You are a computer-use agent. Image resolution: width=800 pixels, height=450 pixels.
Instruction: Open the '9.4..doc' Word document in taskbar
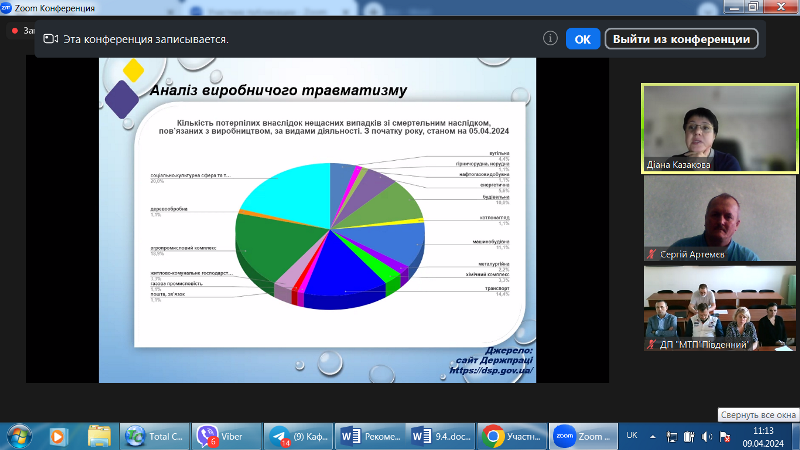[x=440, y=435]
